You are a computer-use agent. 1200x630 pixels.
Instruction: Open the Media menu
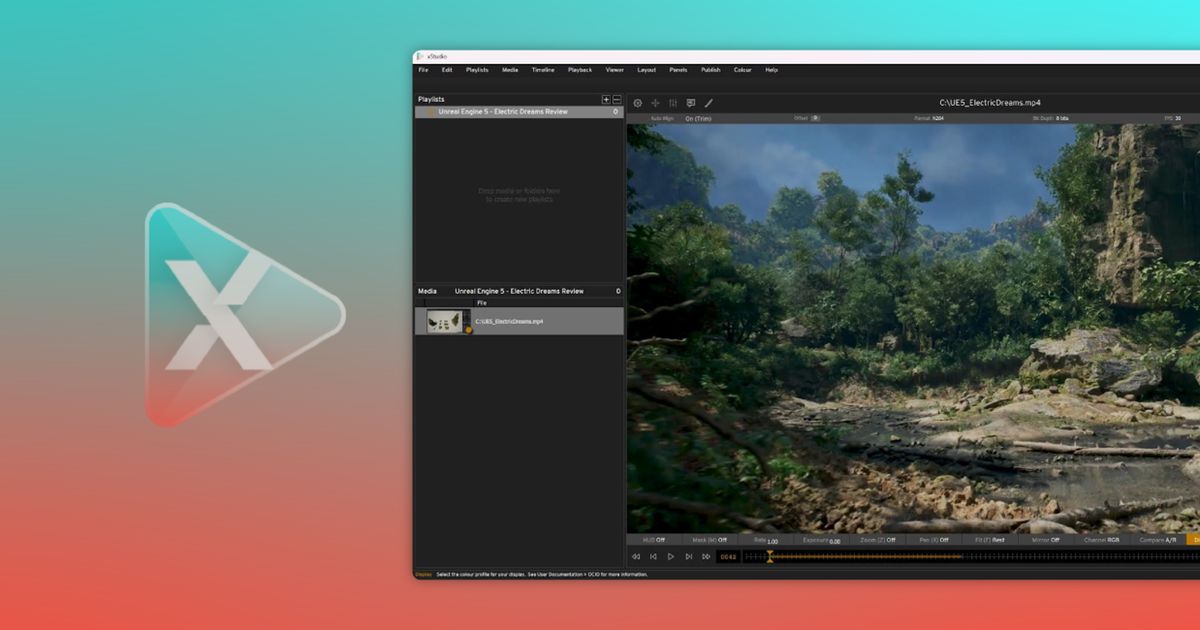(510, 70)
